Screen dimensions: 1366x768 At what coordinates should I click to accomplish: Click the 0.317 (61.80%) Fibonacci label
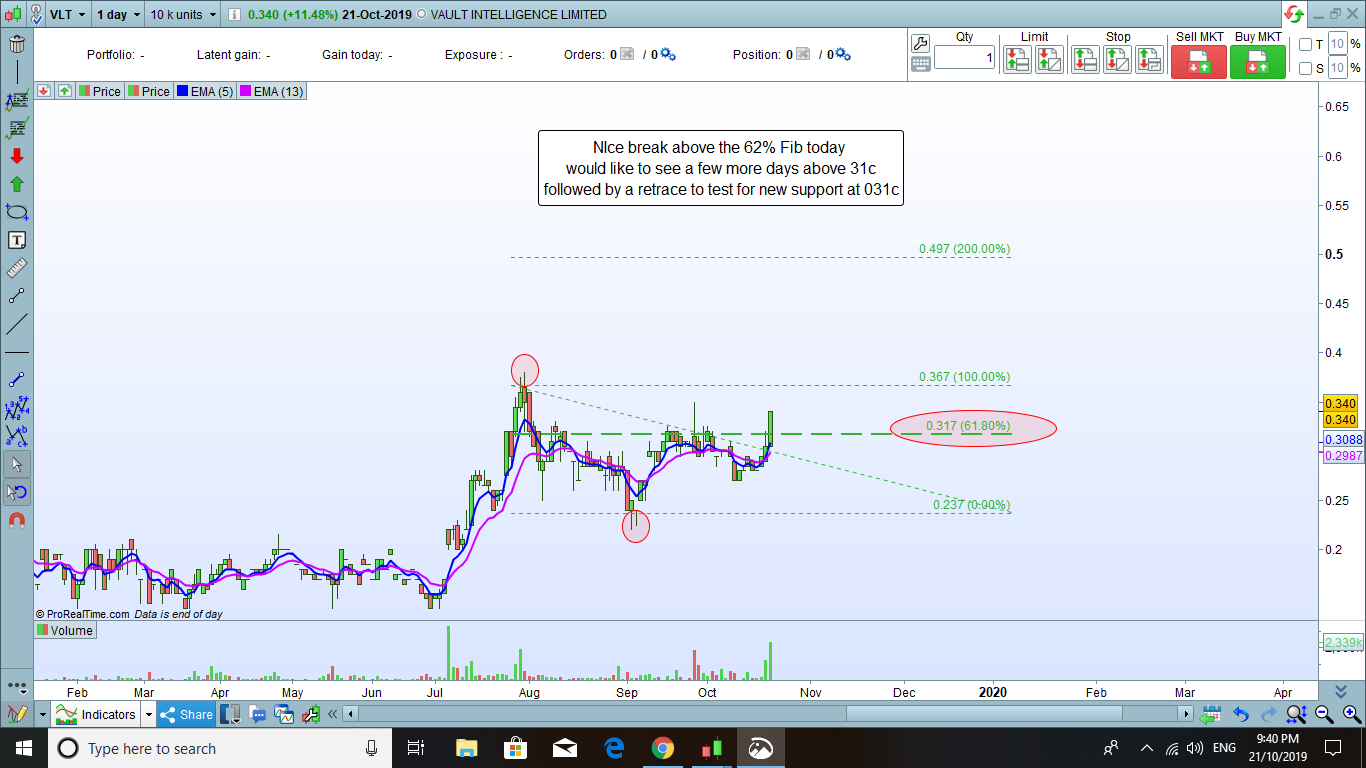point(968,426)
